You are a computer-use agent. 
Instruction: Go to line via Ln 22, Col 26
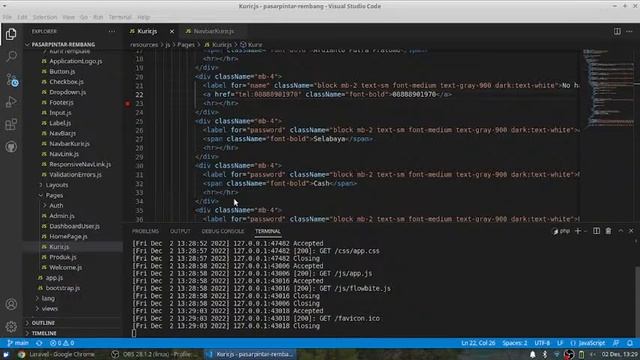click(478, 343)
